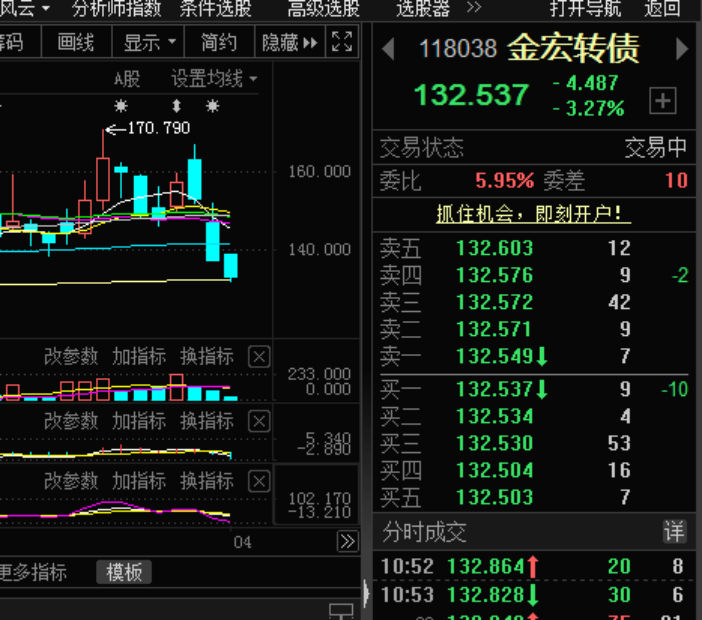Click the 抓住机会，即刻开户 link
The image size is (702, 620).
[533, 213]
